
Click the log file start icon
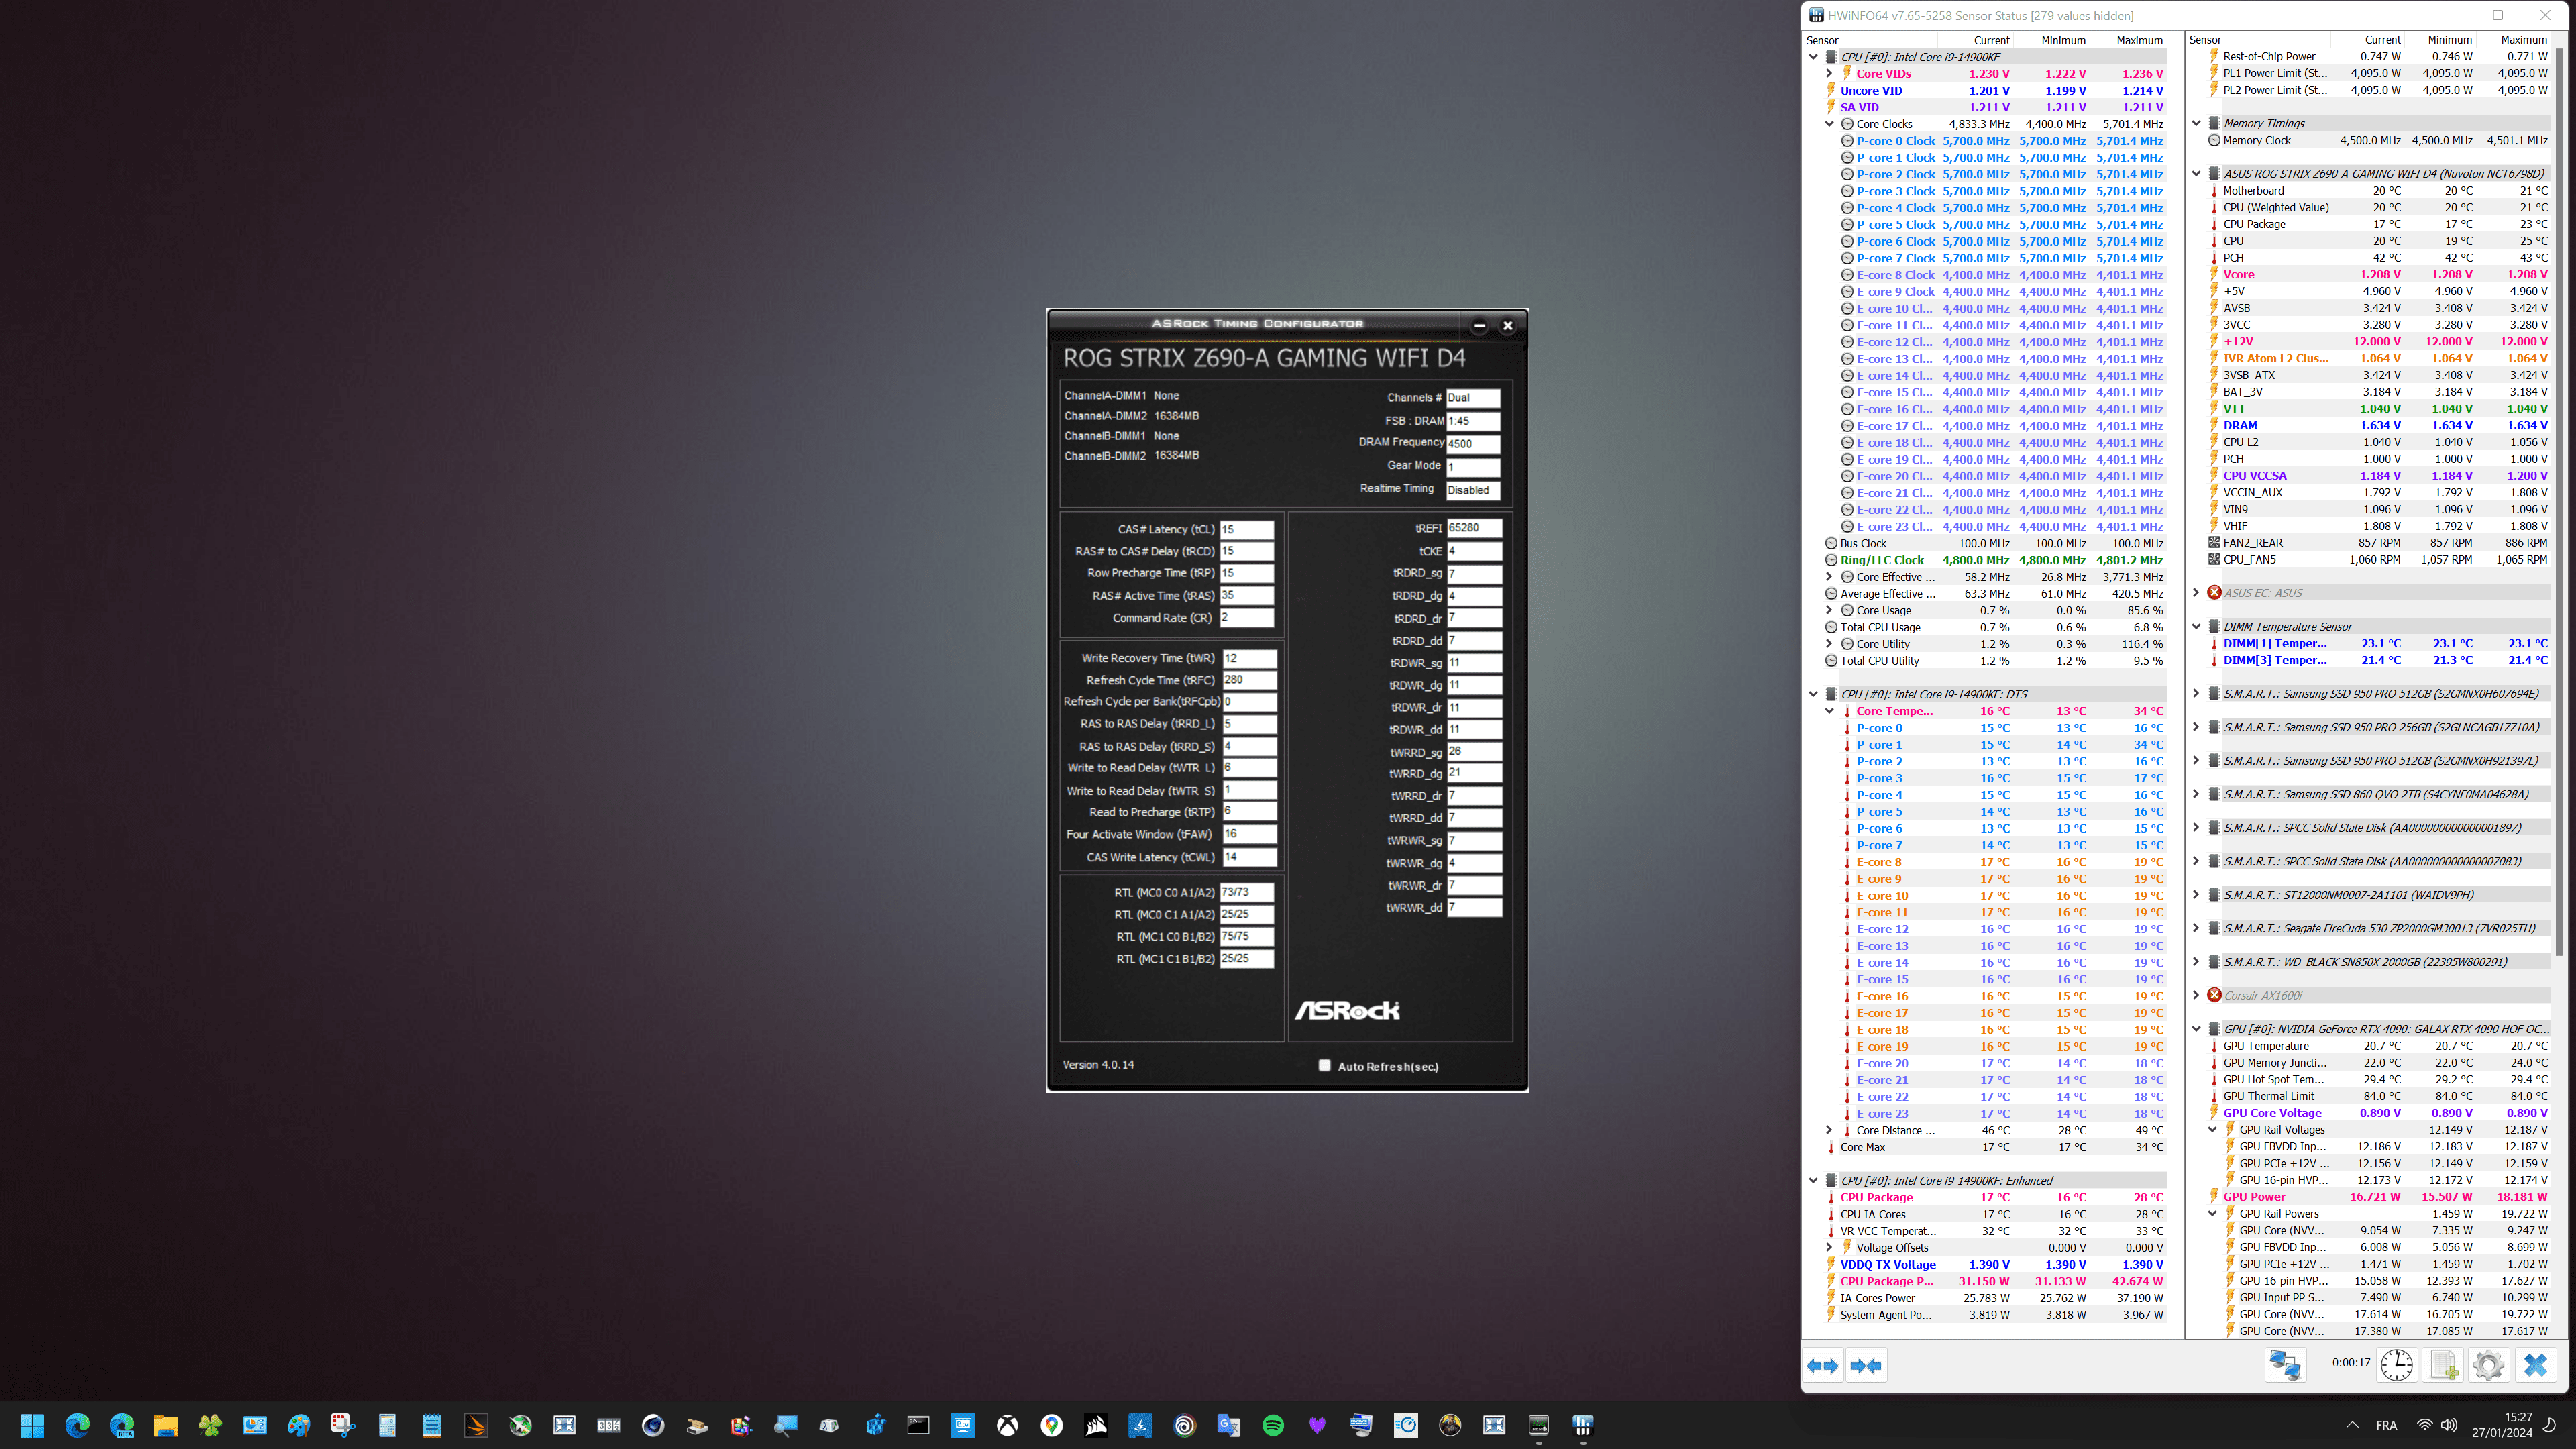click(2443, 1364)
